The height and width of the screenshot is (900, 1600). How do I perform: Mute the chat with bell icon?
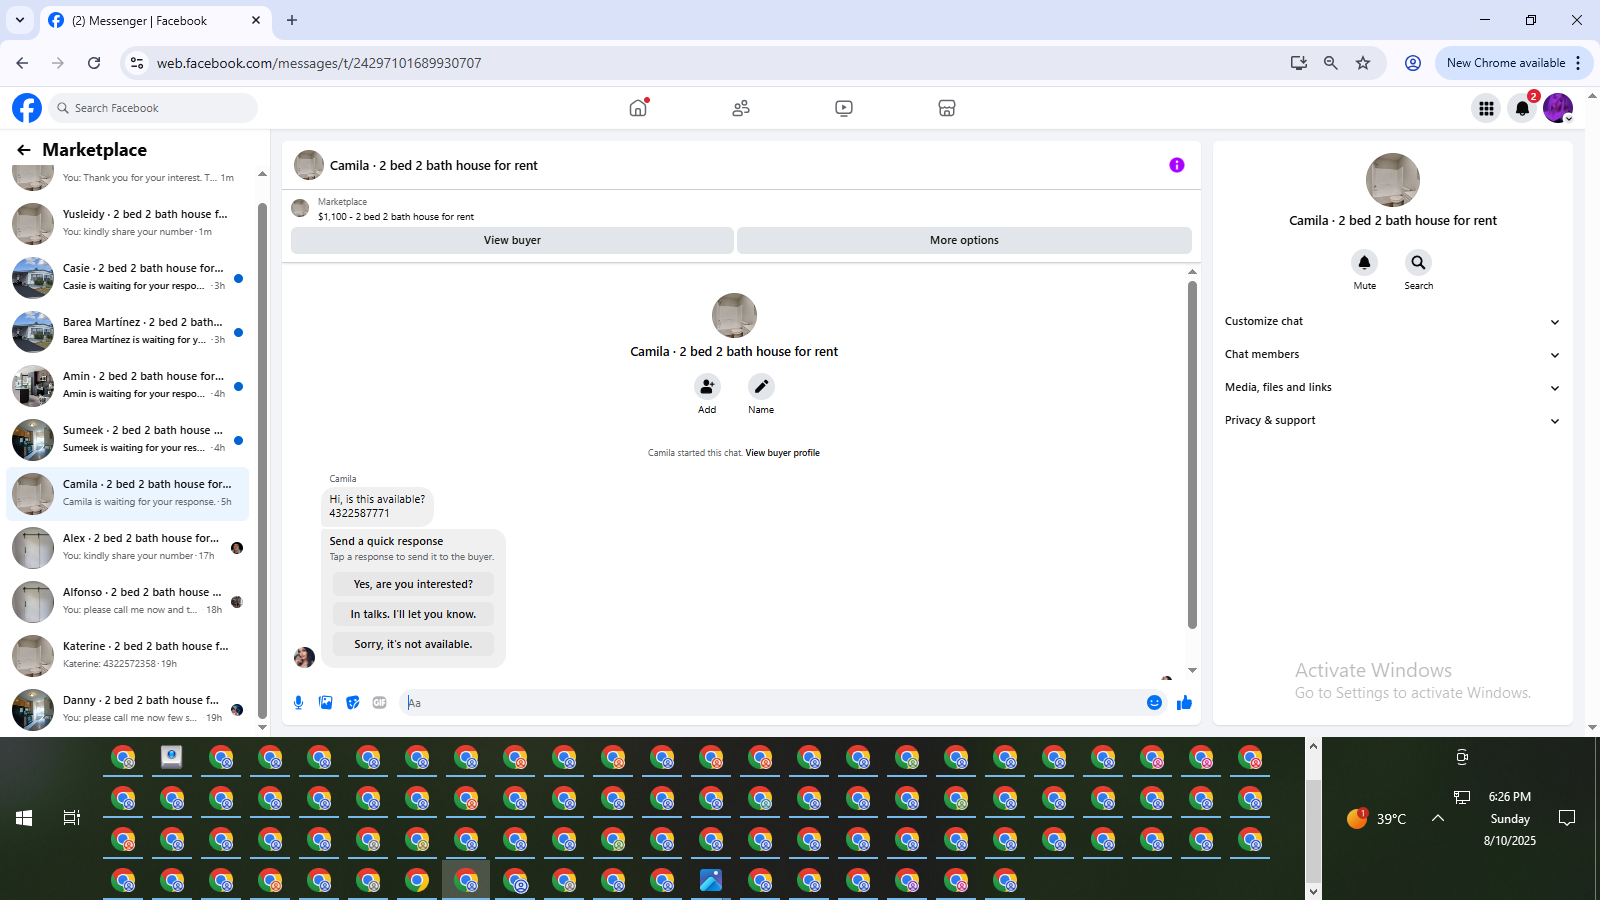tap(1364, 262)
